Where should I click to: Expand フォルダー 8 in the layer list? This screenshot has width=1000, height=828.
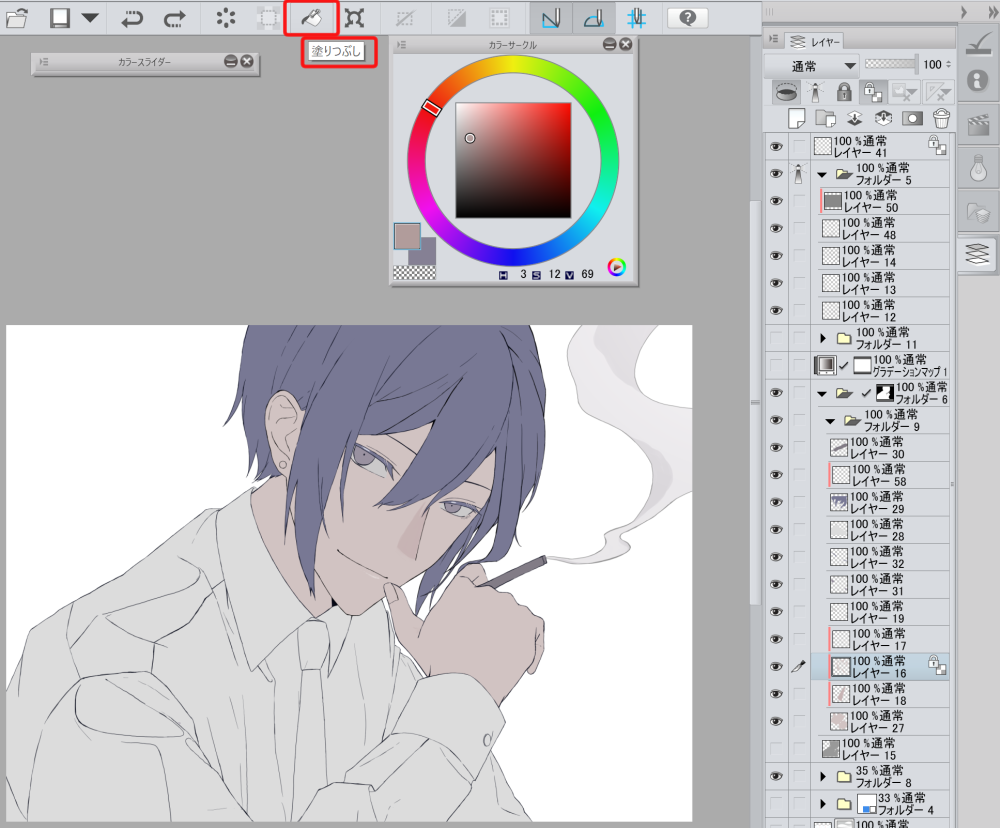pos(823,777)
